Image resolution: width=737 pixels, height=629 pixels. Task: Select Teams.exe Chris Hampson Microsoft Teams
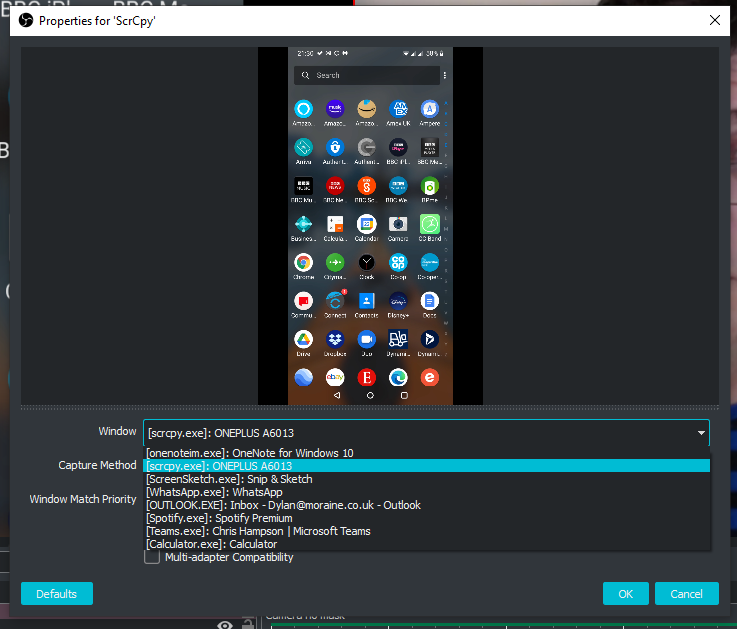click(x=426, y=531)
